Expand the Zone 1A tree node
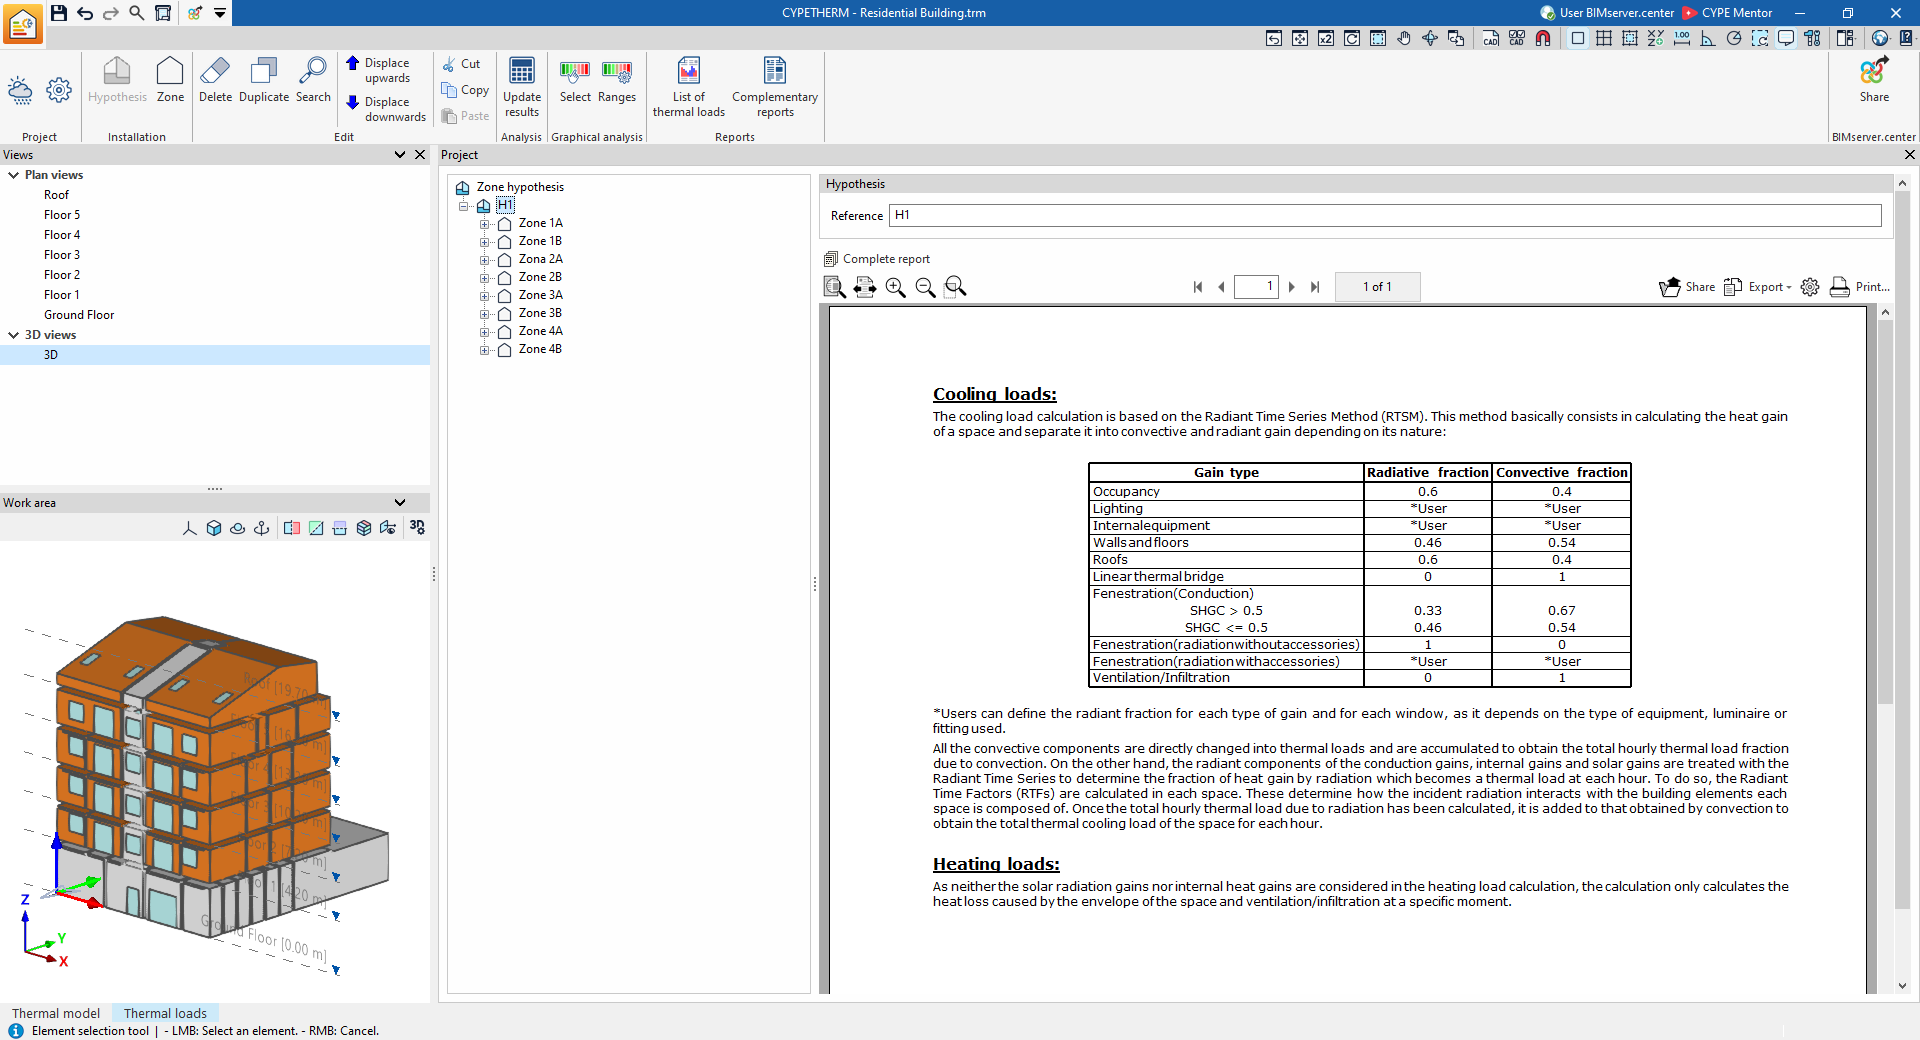This screenshot has height=1040, width=1920. pyautogui.click(x=484, y=224)
